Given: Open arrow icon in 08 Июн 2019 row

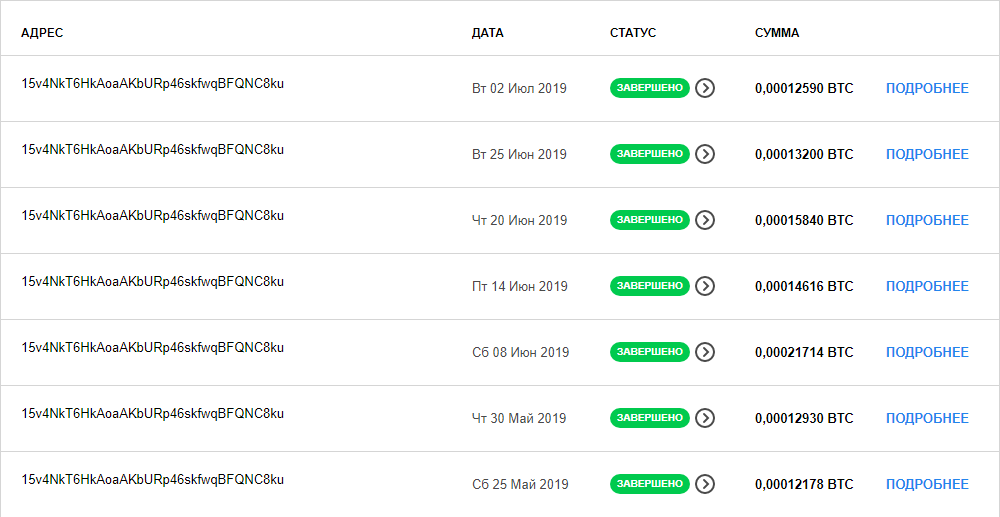Looking at the screenshot, I should click(705, 352).
